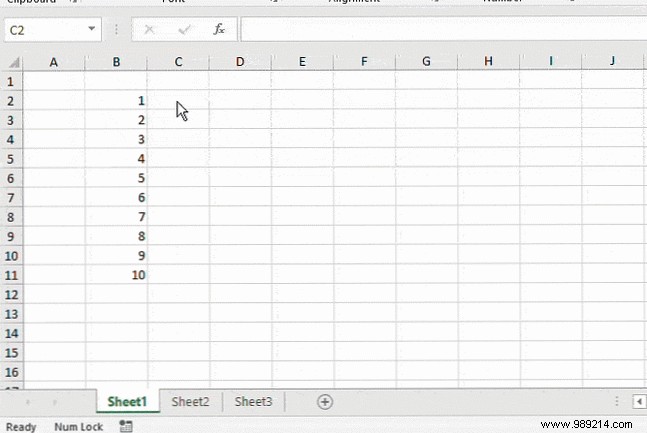Click cell B5 containing 4
Viewport: 647px width, 433px height.
pos(116,159)
